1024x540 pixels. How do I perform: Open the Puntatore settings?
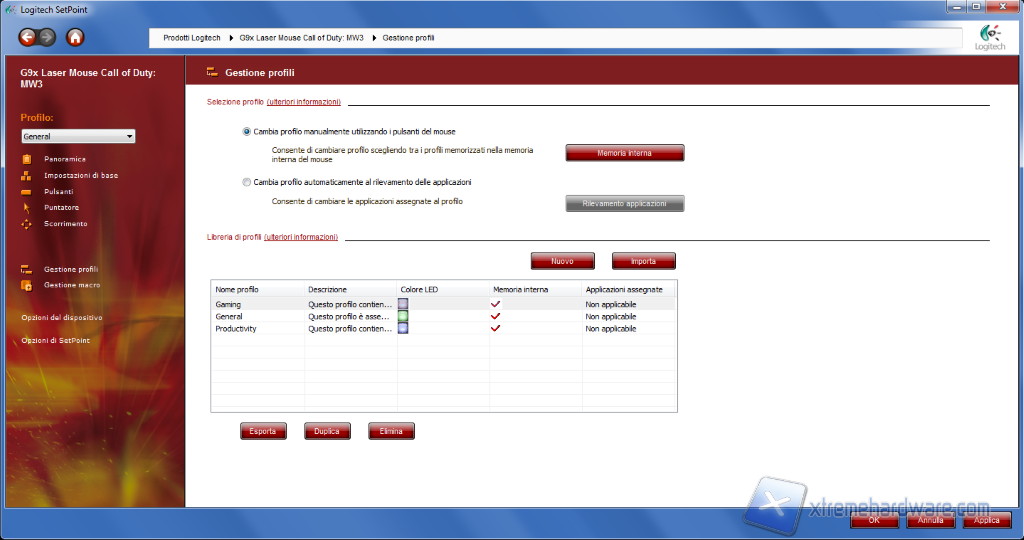61,207
